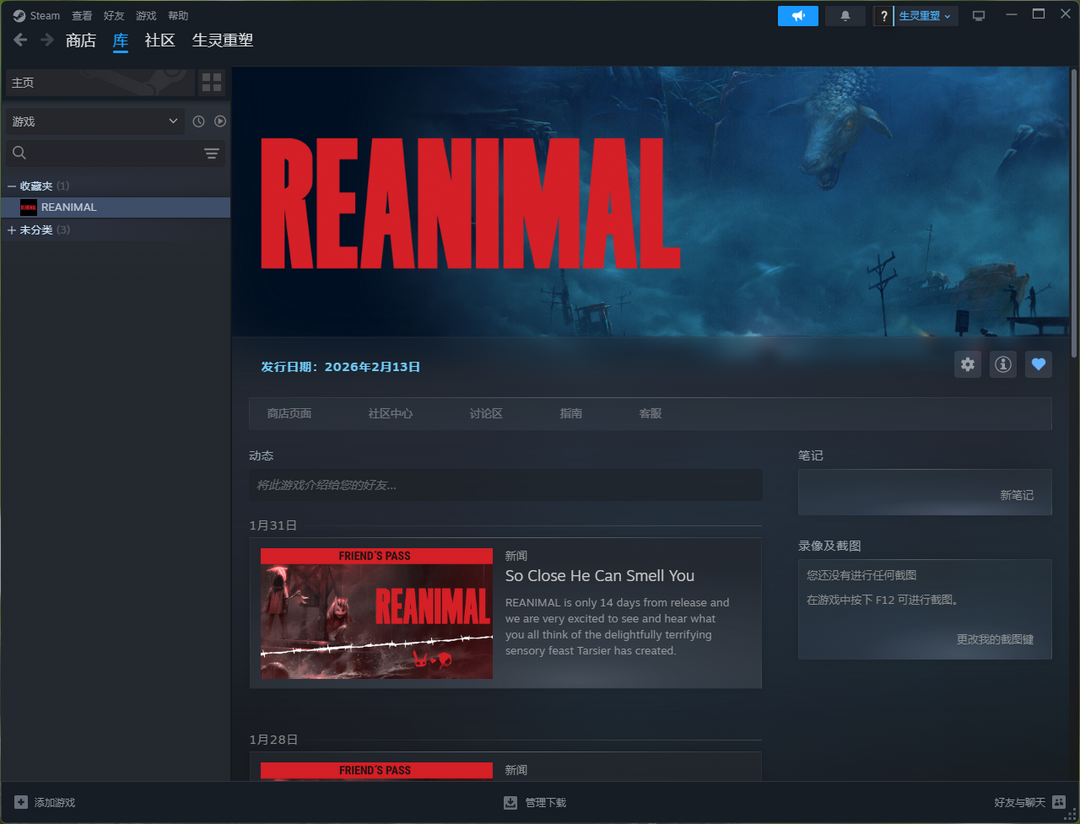Open the 生灵重塑 account dropdown
Viewport: 1080px width, 824px height.
click(925, 16)
